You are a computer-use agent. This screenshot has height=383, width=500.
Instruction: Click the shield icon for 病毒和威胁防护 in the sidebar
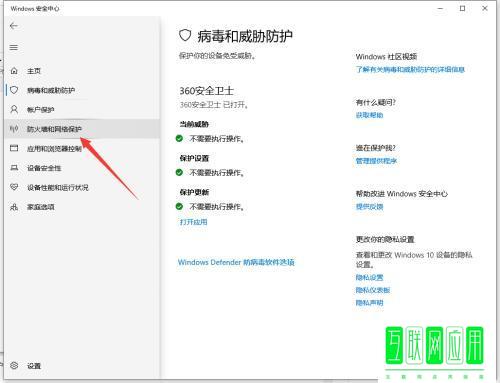coord(14,90)
